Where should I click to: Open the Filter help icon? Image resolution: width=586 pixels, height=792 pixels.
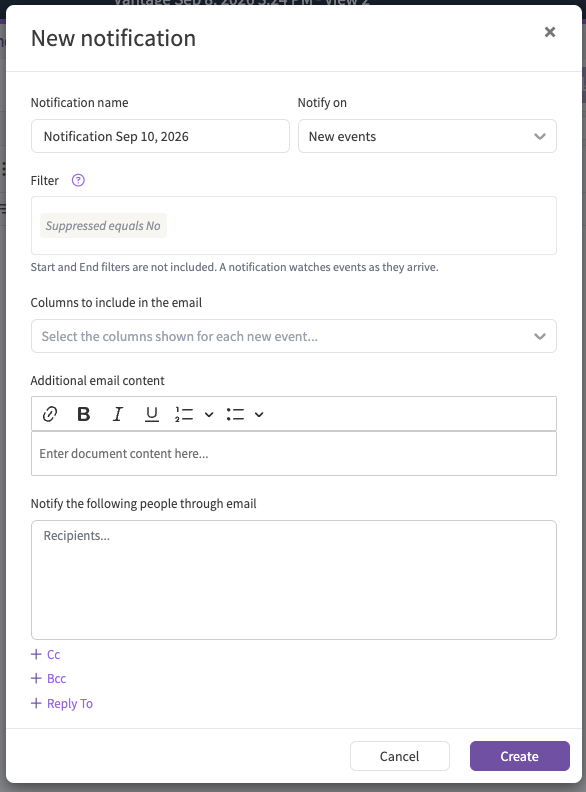(78, 180)
